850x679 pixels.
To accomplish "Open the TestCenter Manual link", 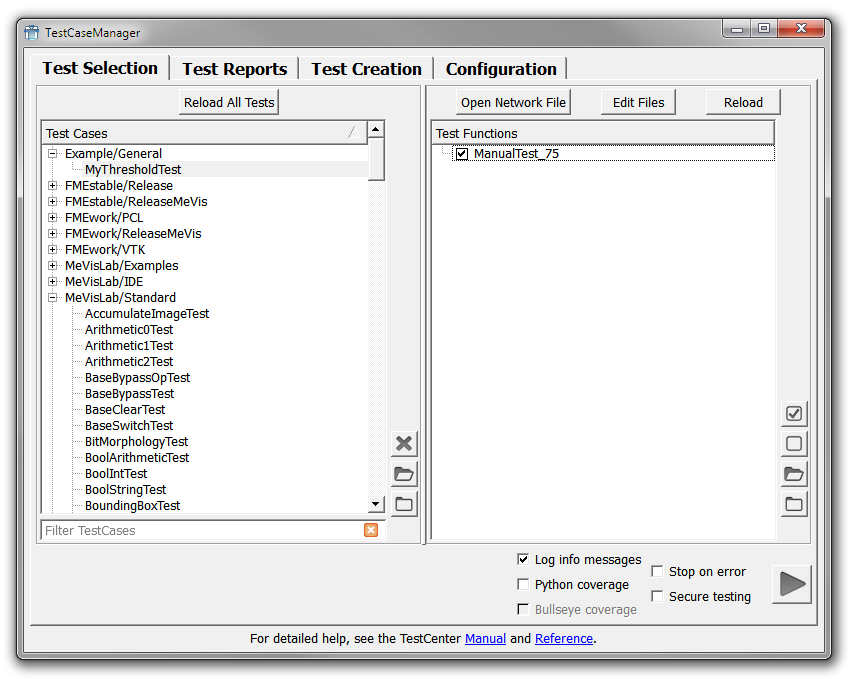I will click(x=485, y=638).
